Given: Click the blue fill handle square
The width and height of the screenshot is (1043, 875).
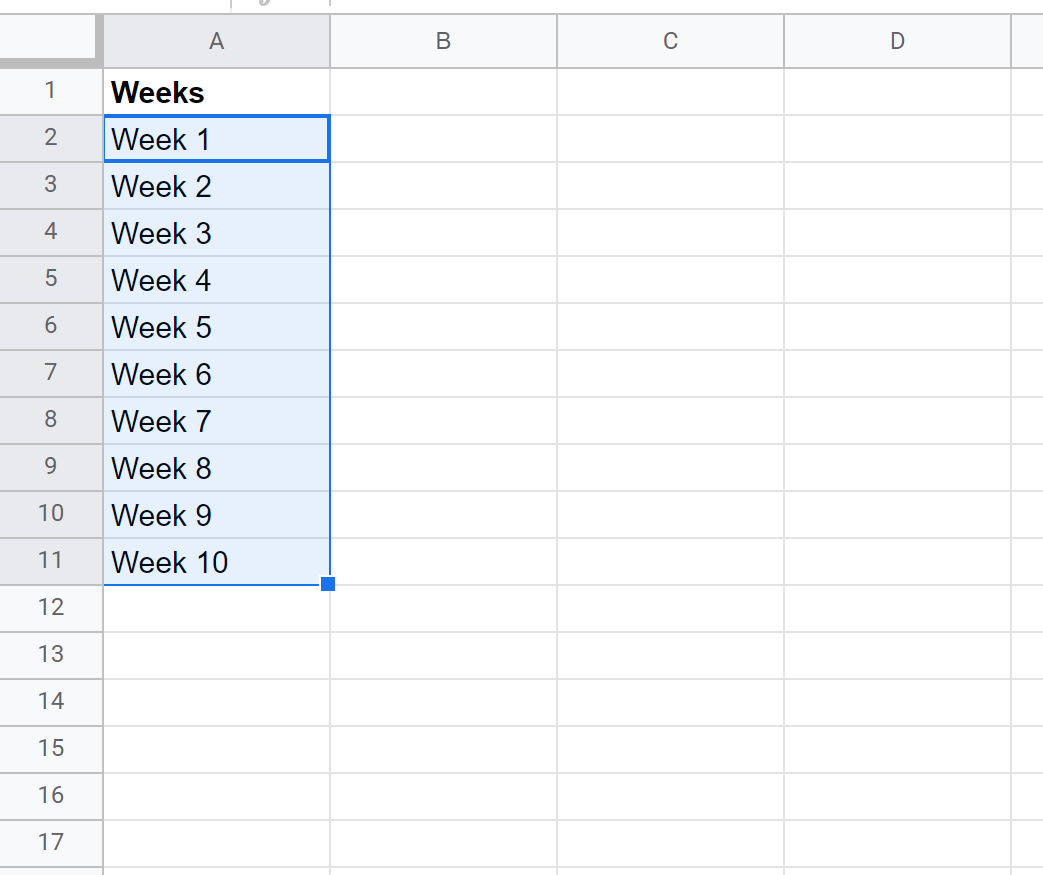Looking at the screenshot, I should [x=328, y=584].
